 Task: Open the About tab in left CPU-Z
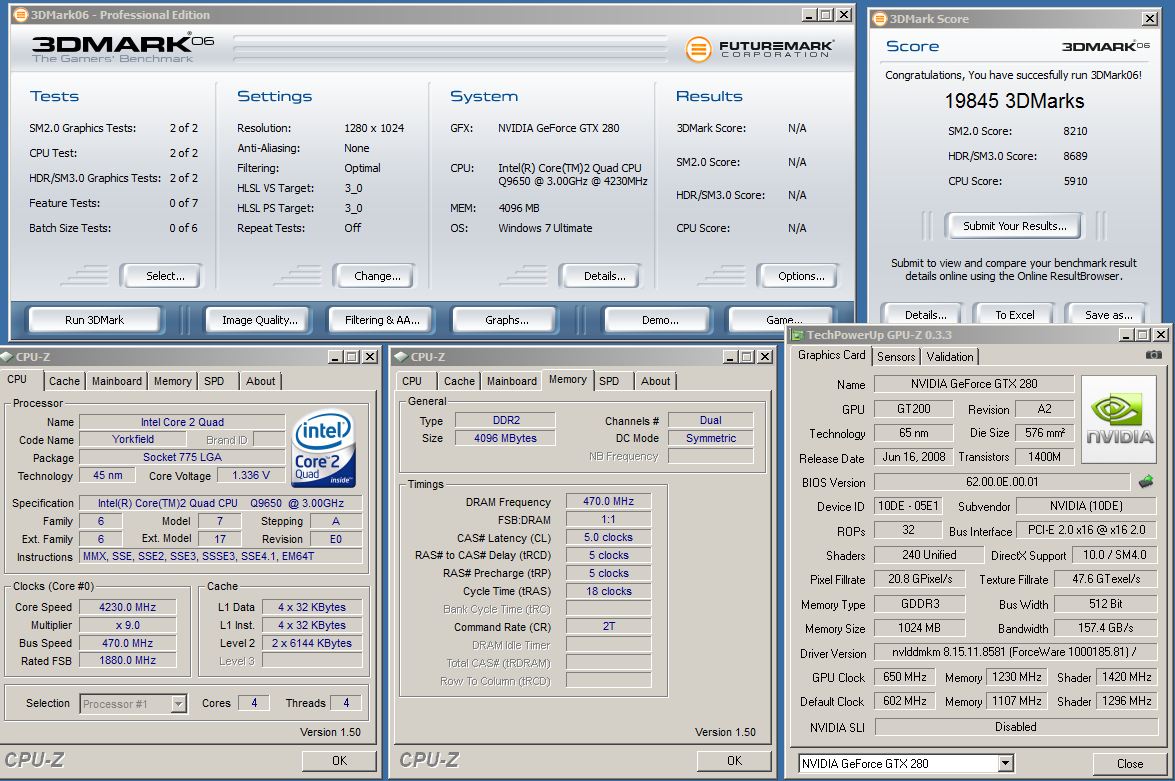point(261,381)
